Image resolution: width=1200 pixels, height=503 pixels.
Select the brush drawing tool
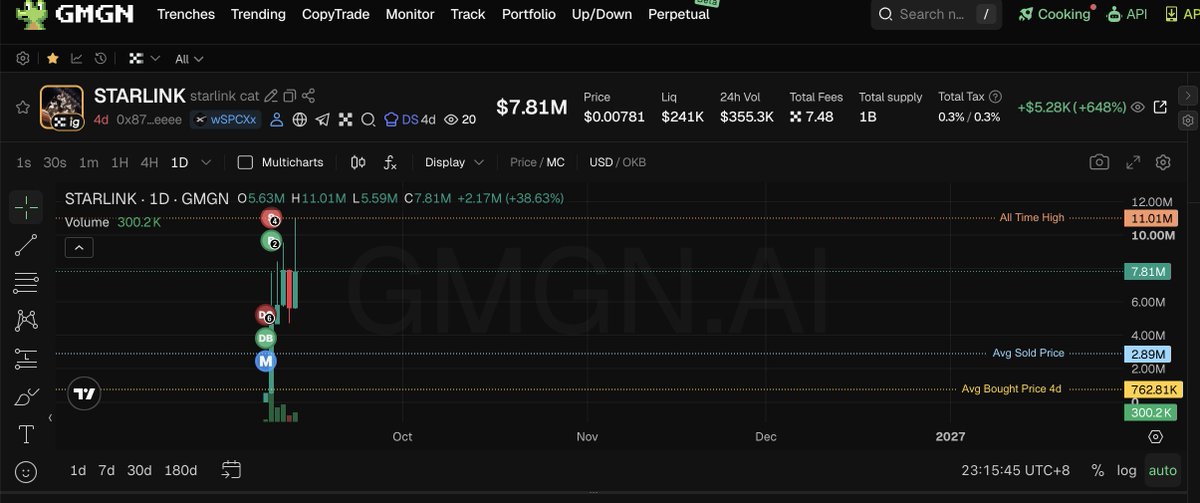coord(27,396)
